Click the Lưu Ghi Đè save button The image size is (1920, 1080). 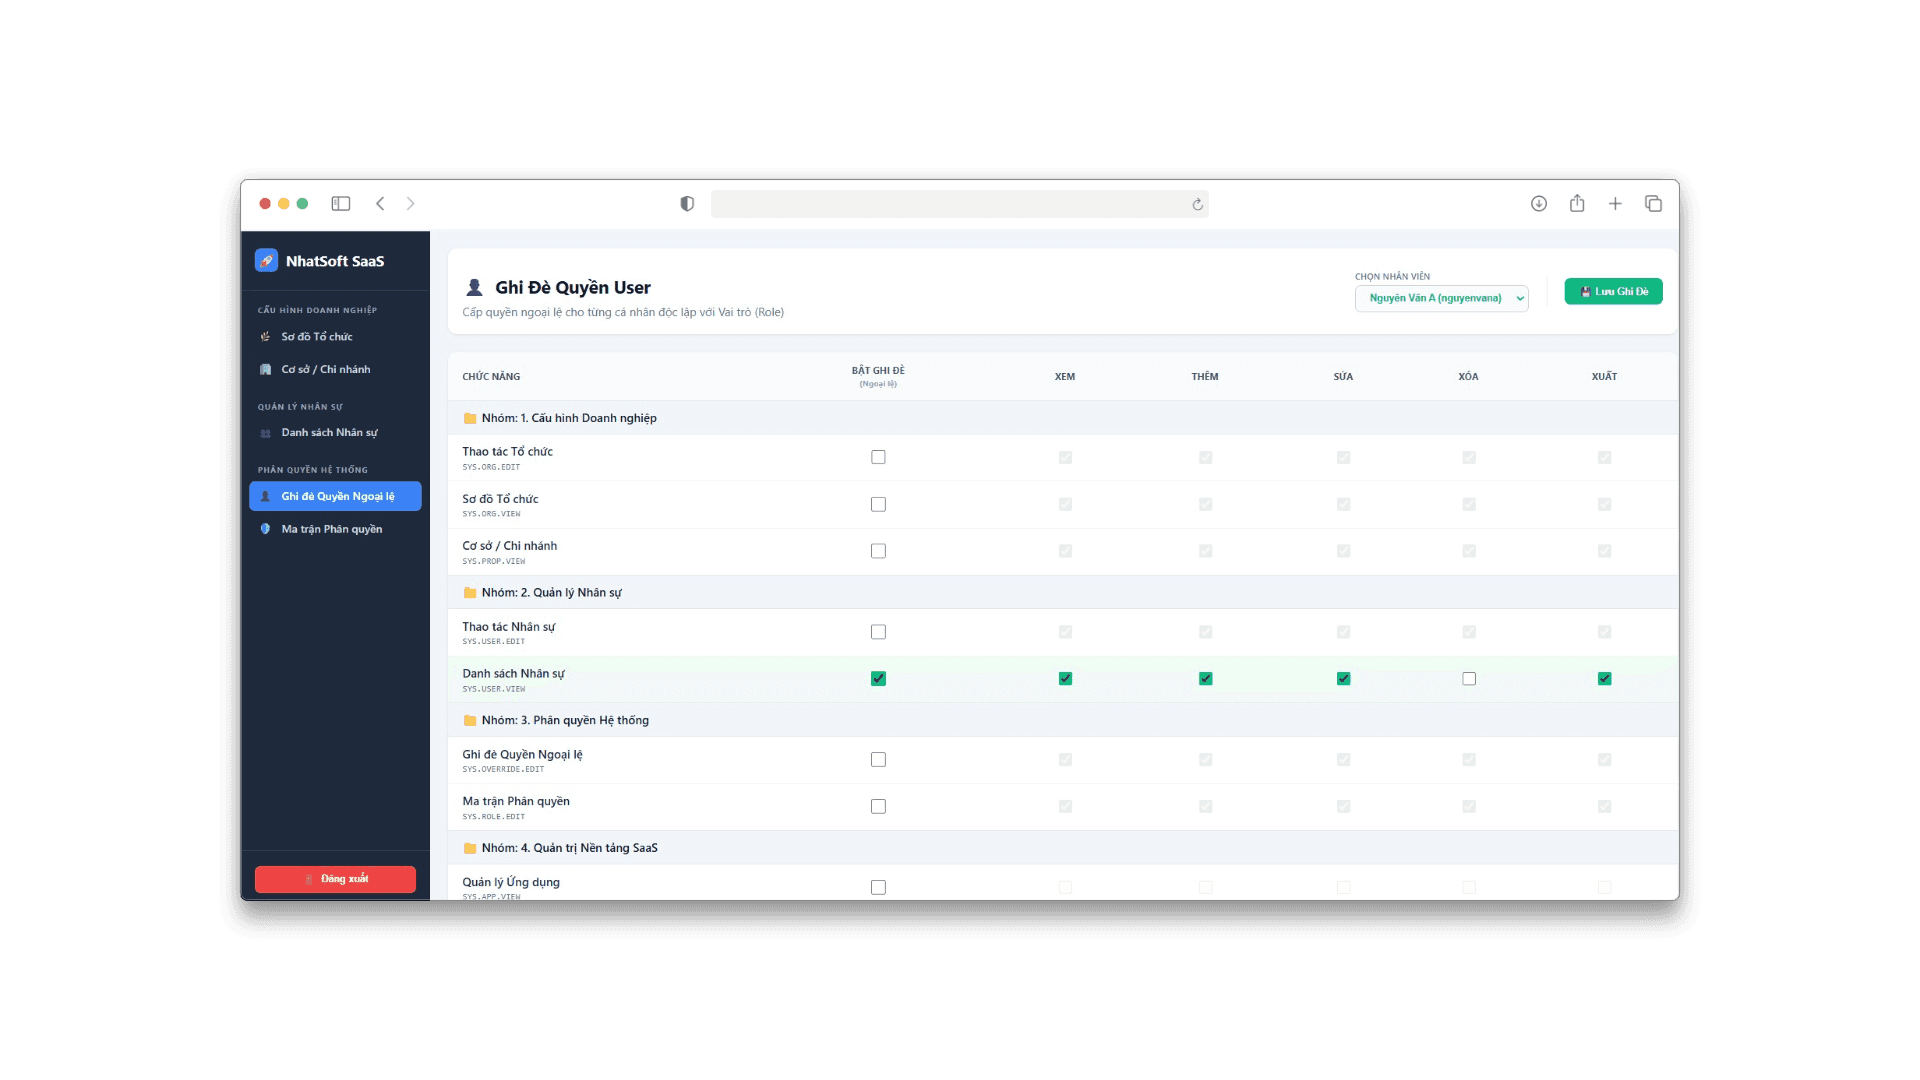click(x=1613, y=292)
